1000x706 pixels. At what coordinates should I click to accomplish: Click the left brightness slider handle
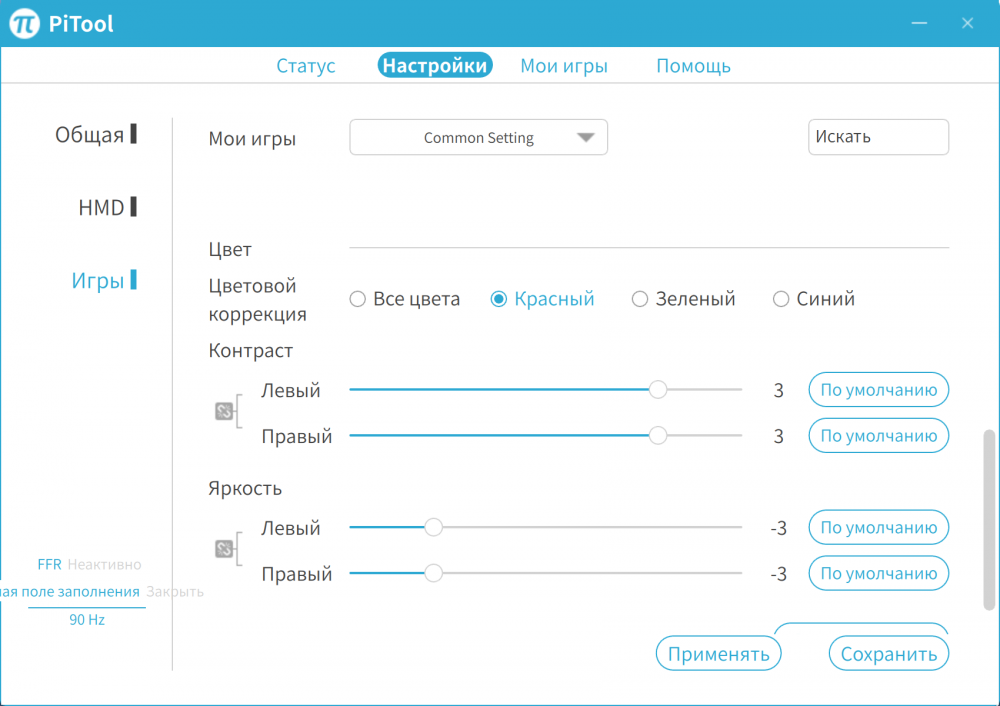pyautogui.click(x=433, y=527)
